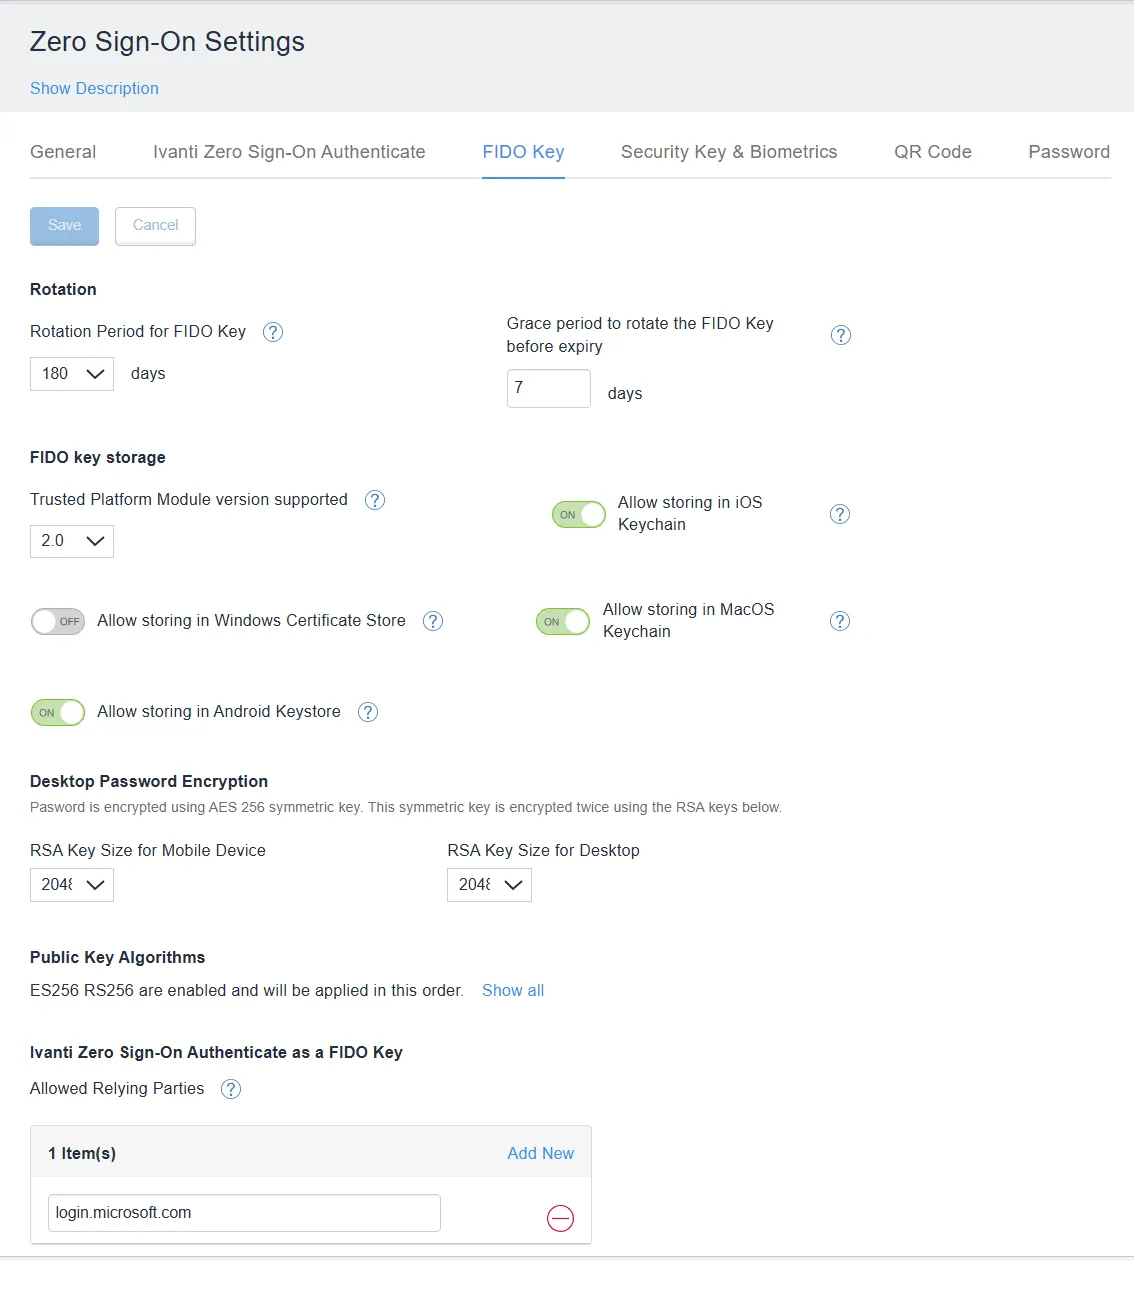Screen dimensions: 1134x1305
Task: Click the login.microsoft.com relying party field
Action: [x=244, y=1213]
